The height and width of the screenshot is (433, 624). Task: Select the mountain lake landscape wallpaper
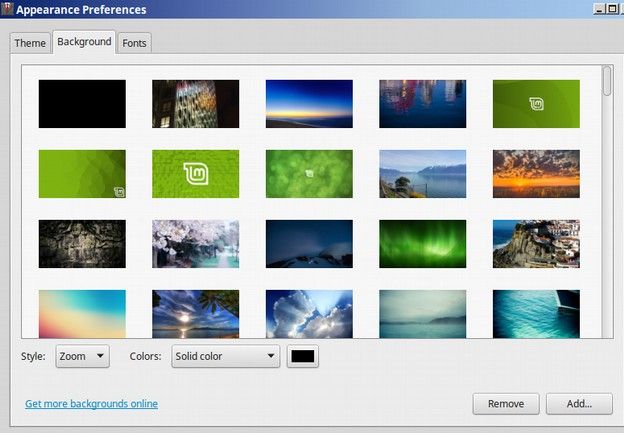[423, 174]
